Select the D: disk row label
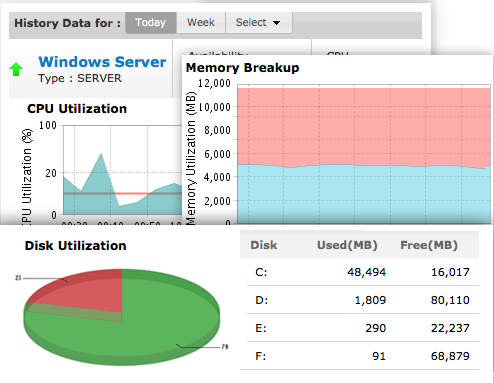 [x=261, y=300]
